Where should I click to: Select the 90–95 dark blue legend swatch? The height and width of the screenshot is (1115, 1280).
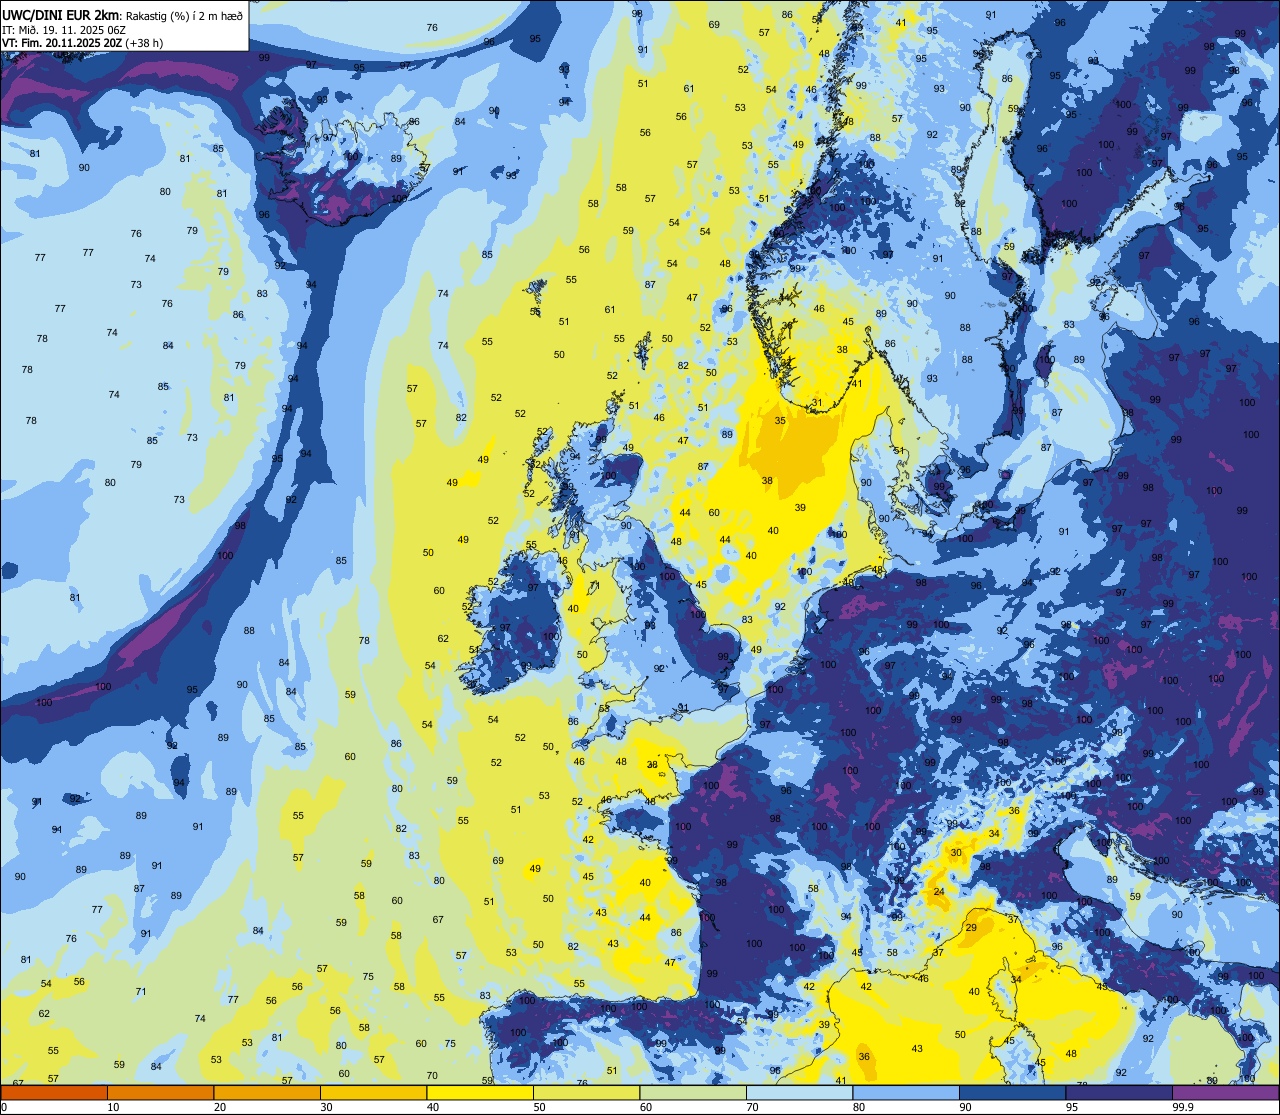click(1012, 1092)
